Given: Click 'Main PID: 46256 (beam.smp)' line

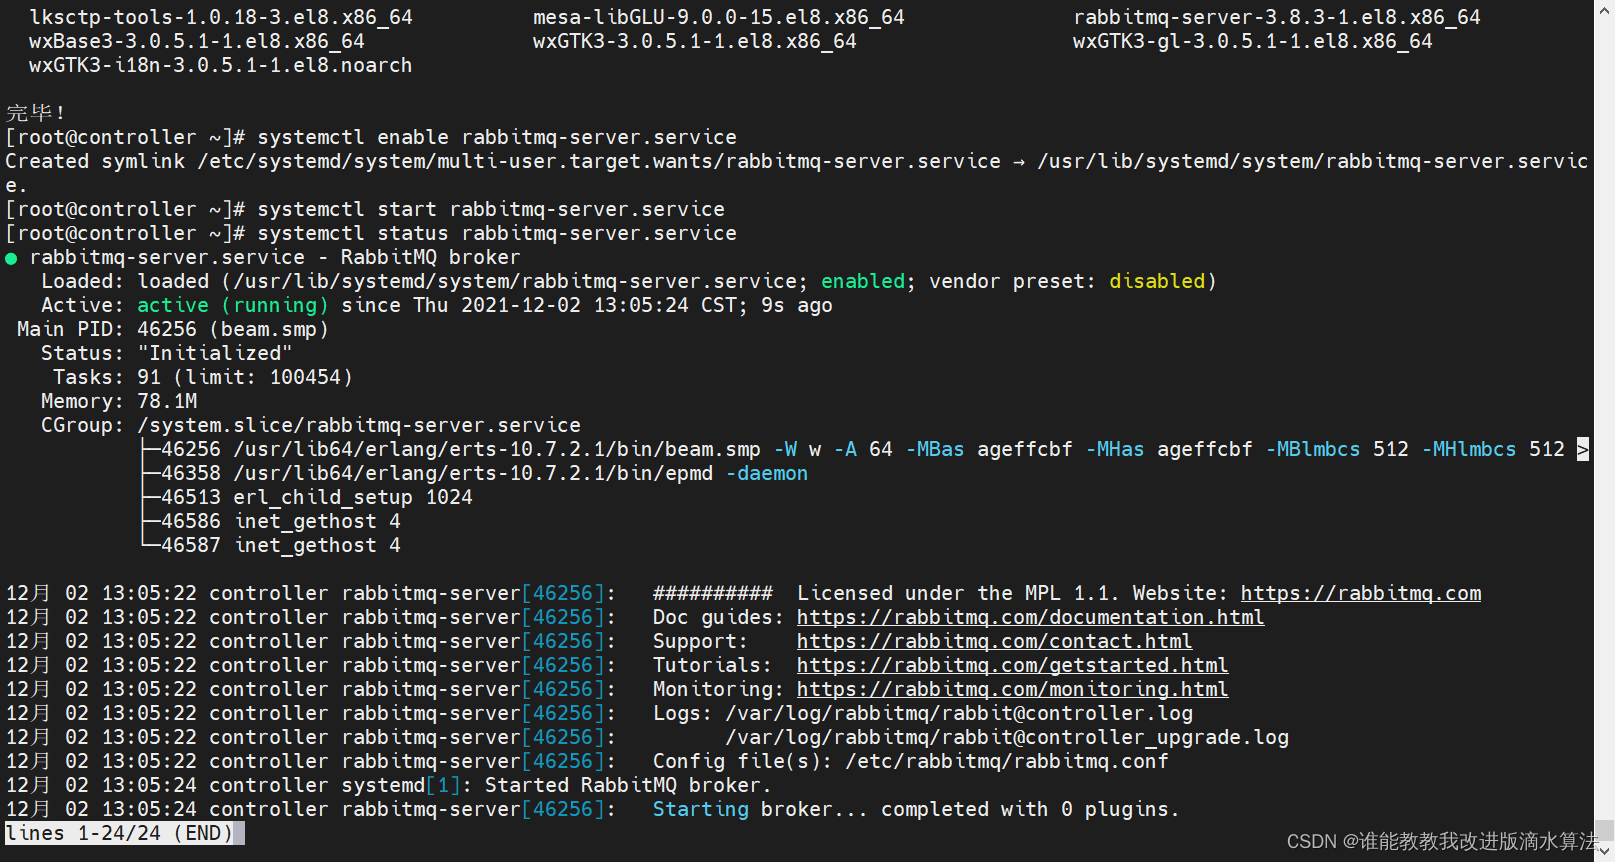Looking at the screenshot, I should coord(173,329).
